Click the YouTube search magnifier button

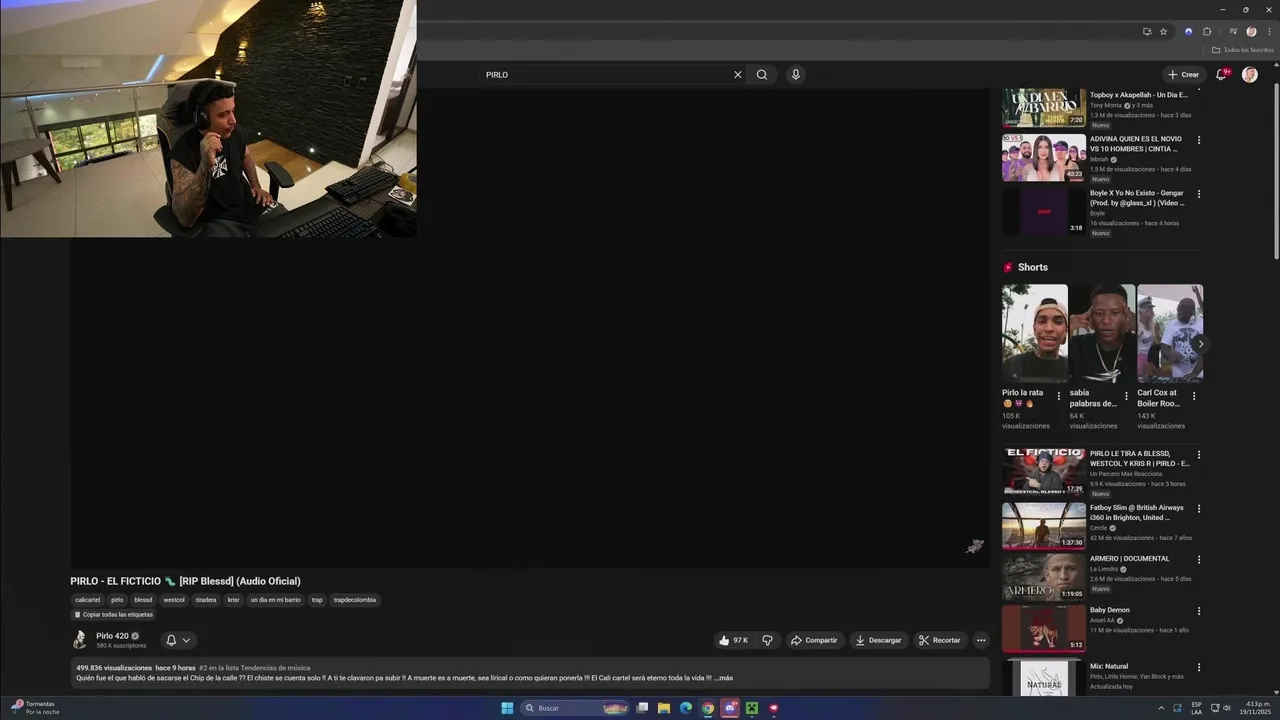tap(762, 74)
